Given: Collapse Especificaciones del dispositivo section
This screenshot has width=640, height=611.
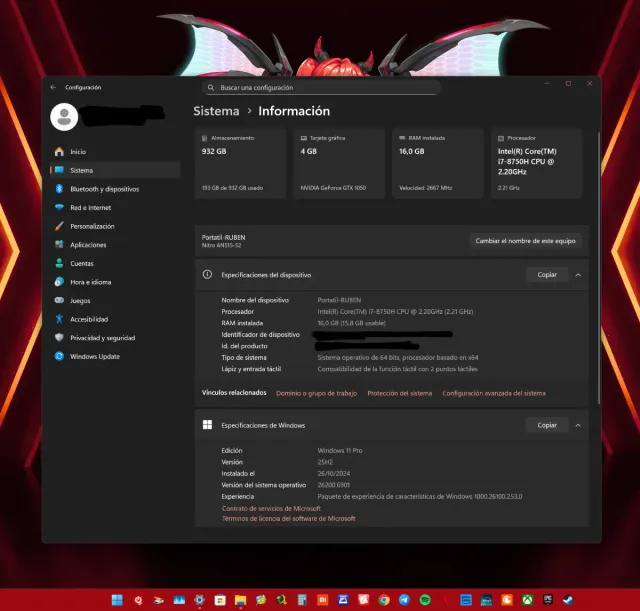Looking at the screenshot, I should [x=578, y=275].
